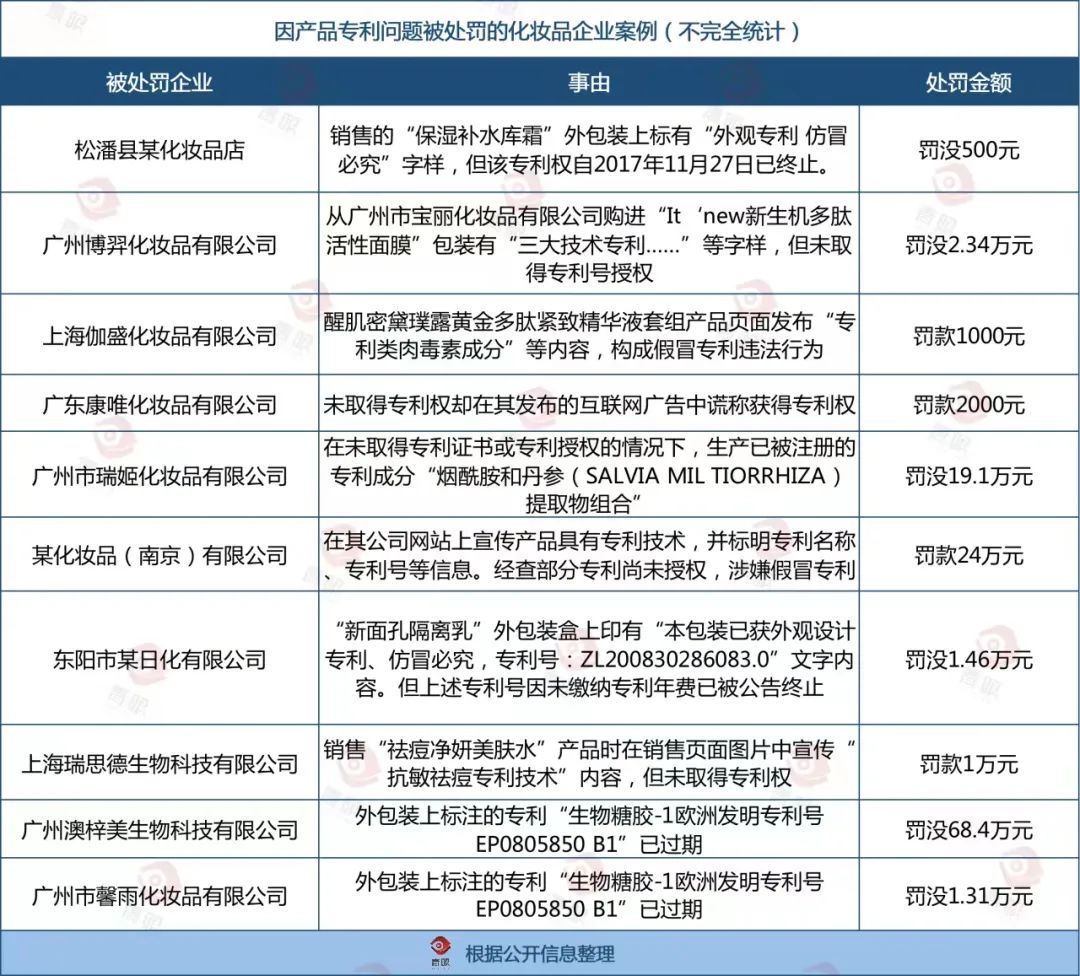This screenshot has height=976, width=1080.
Task: Click the company cell 广州市瑞姬化妆品有限公司
Action: (x=159, y=475)
